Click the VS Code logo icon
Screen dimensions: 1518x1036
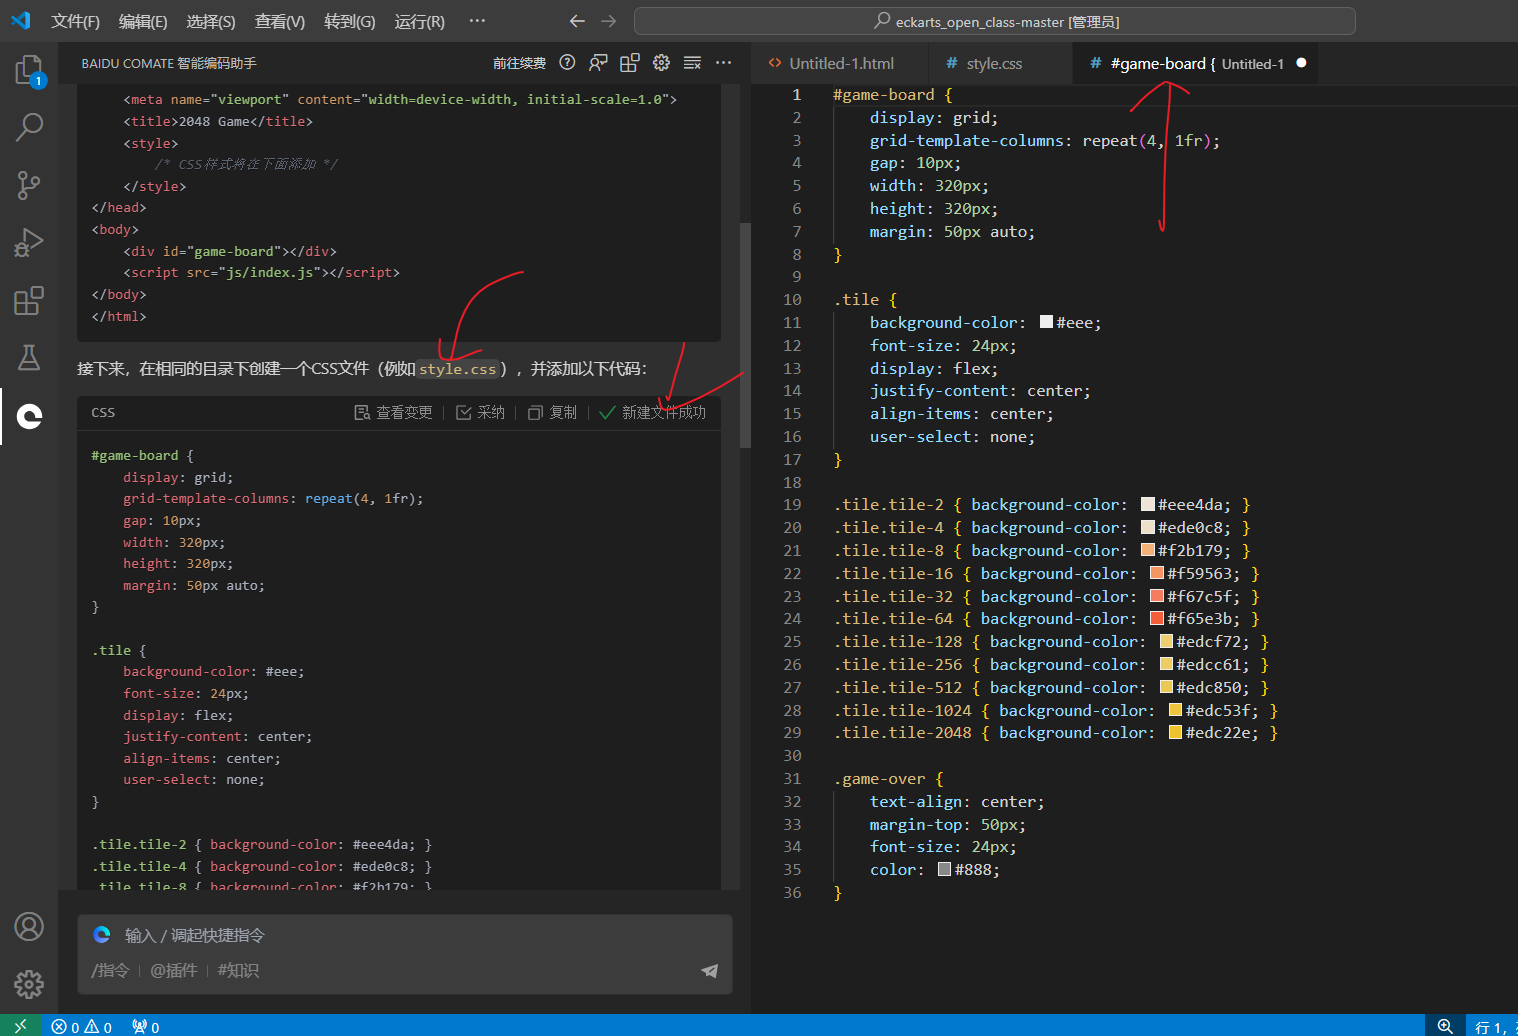21,21
